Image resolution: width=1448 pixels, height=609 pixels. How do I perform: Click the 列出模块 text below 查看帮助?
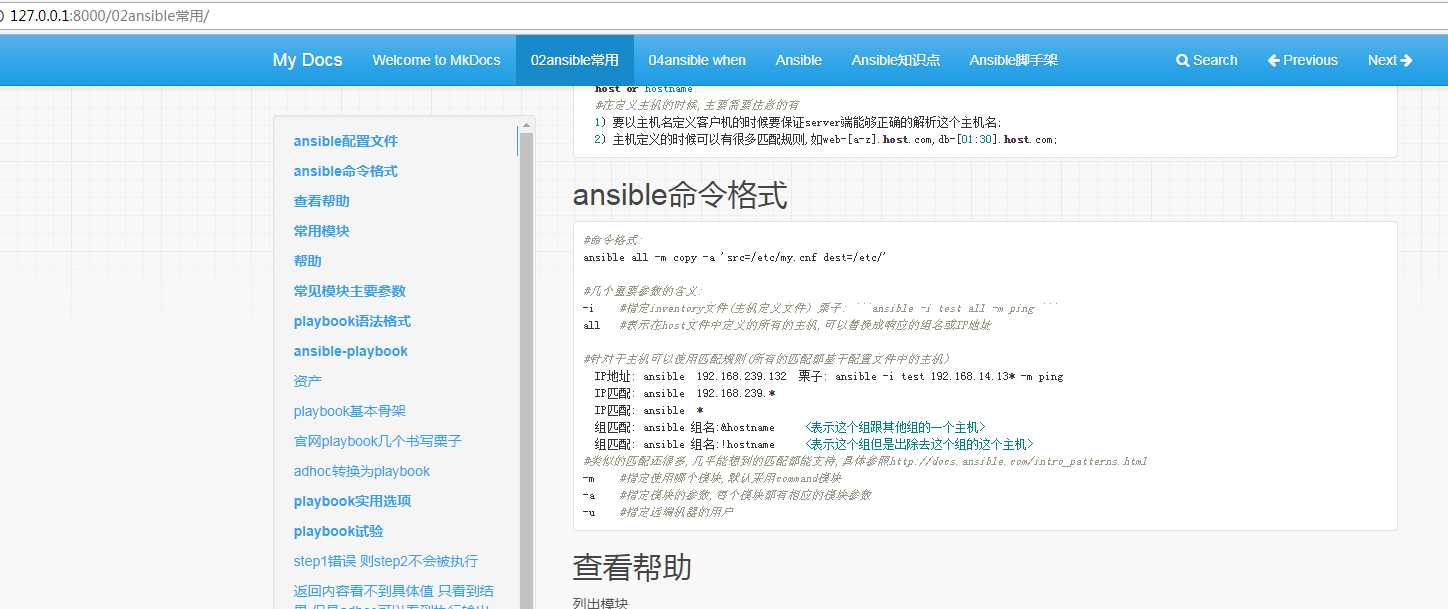click(x=600, y=604)
